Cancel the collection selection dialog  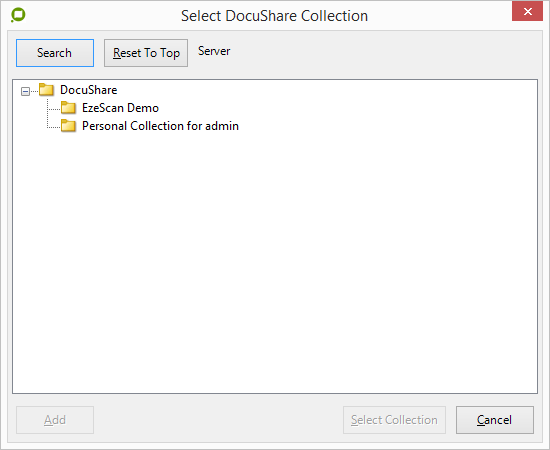tap(495, 420)
